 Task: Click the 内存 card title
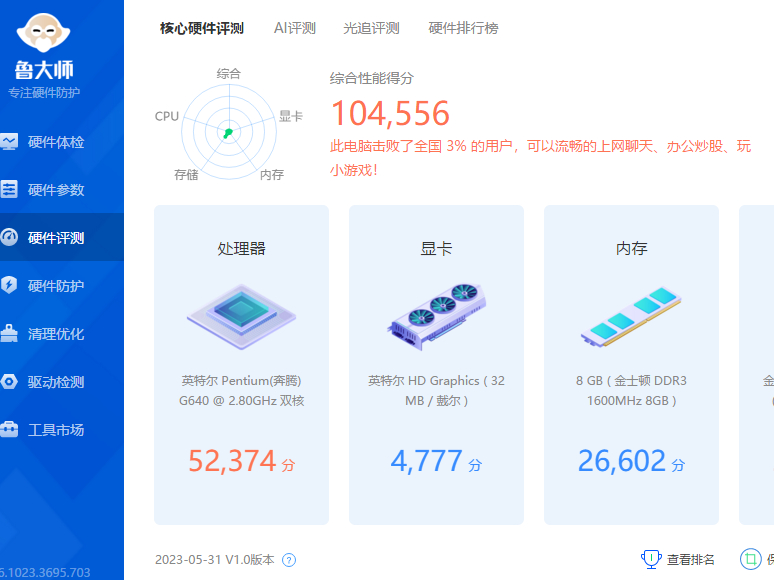tap(631, 248)
